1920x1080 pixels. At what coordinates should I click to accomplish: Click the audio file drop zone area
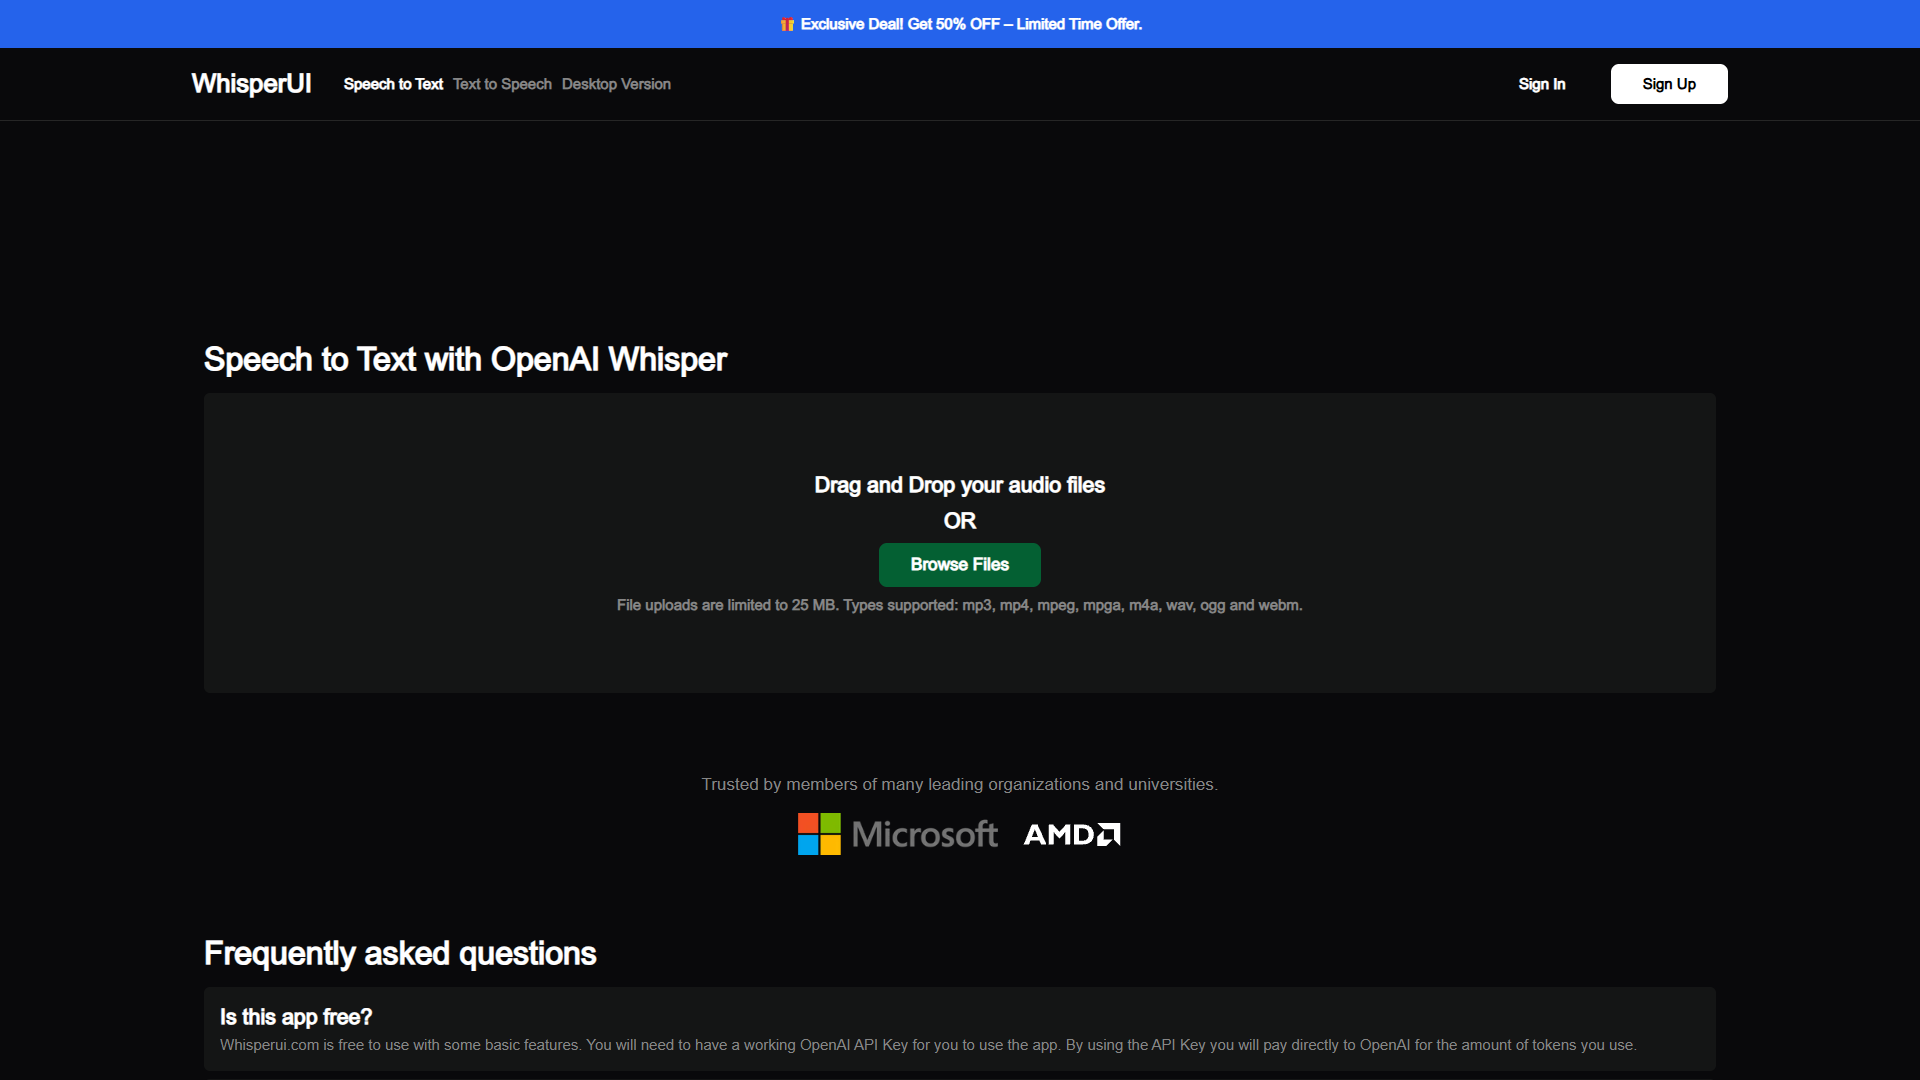(960, 543)
